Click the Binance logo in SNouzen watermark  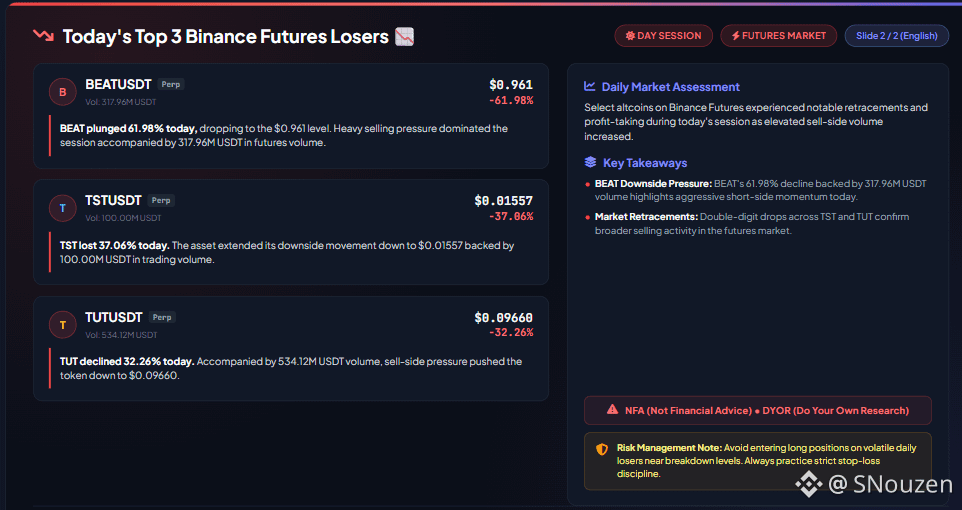(x=809, y=484)
